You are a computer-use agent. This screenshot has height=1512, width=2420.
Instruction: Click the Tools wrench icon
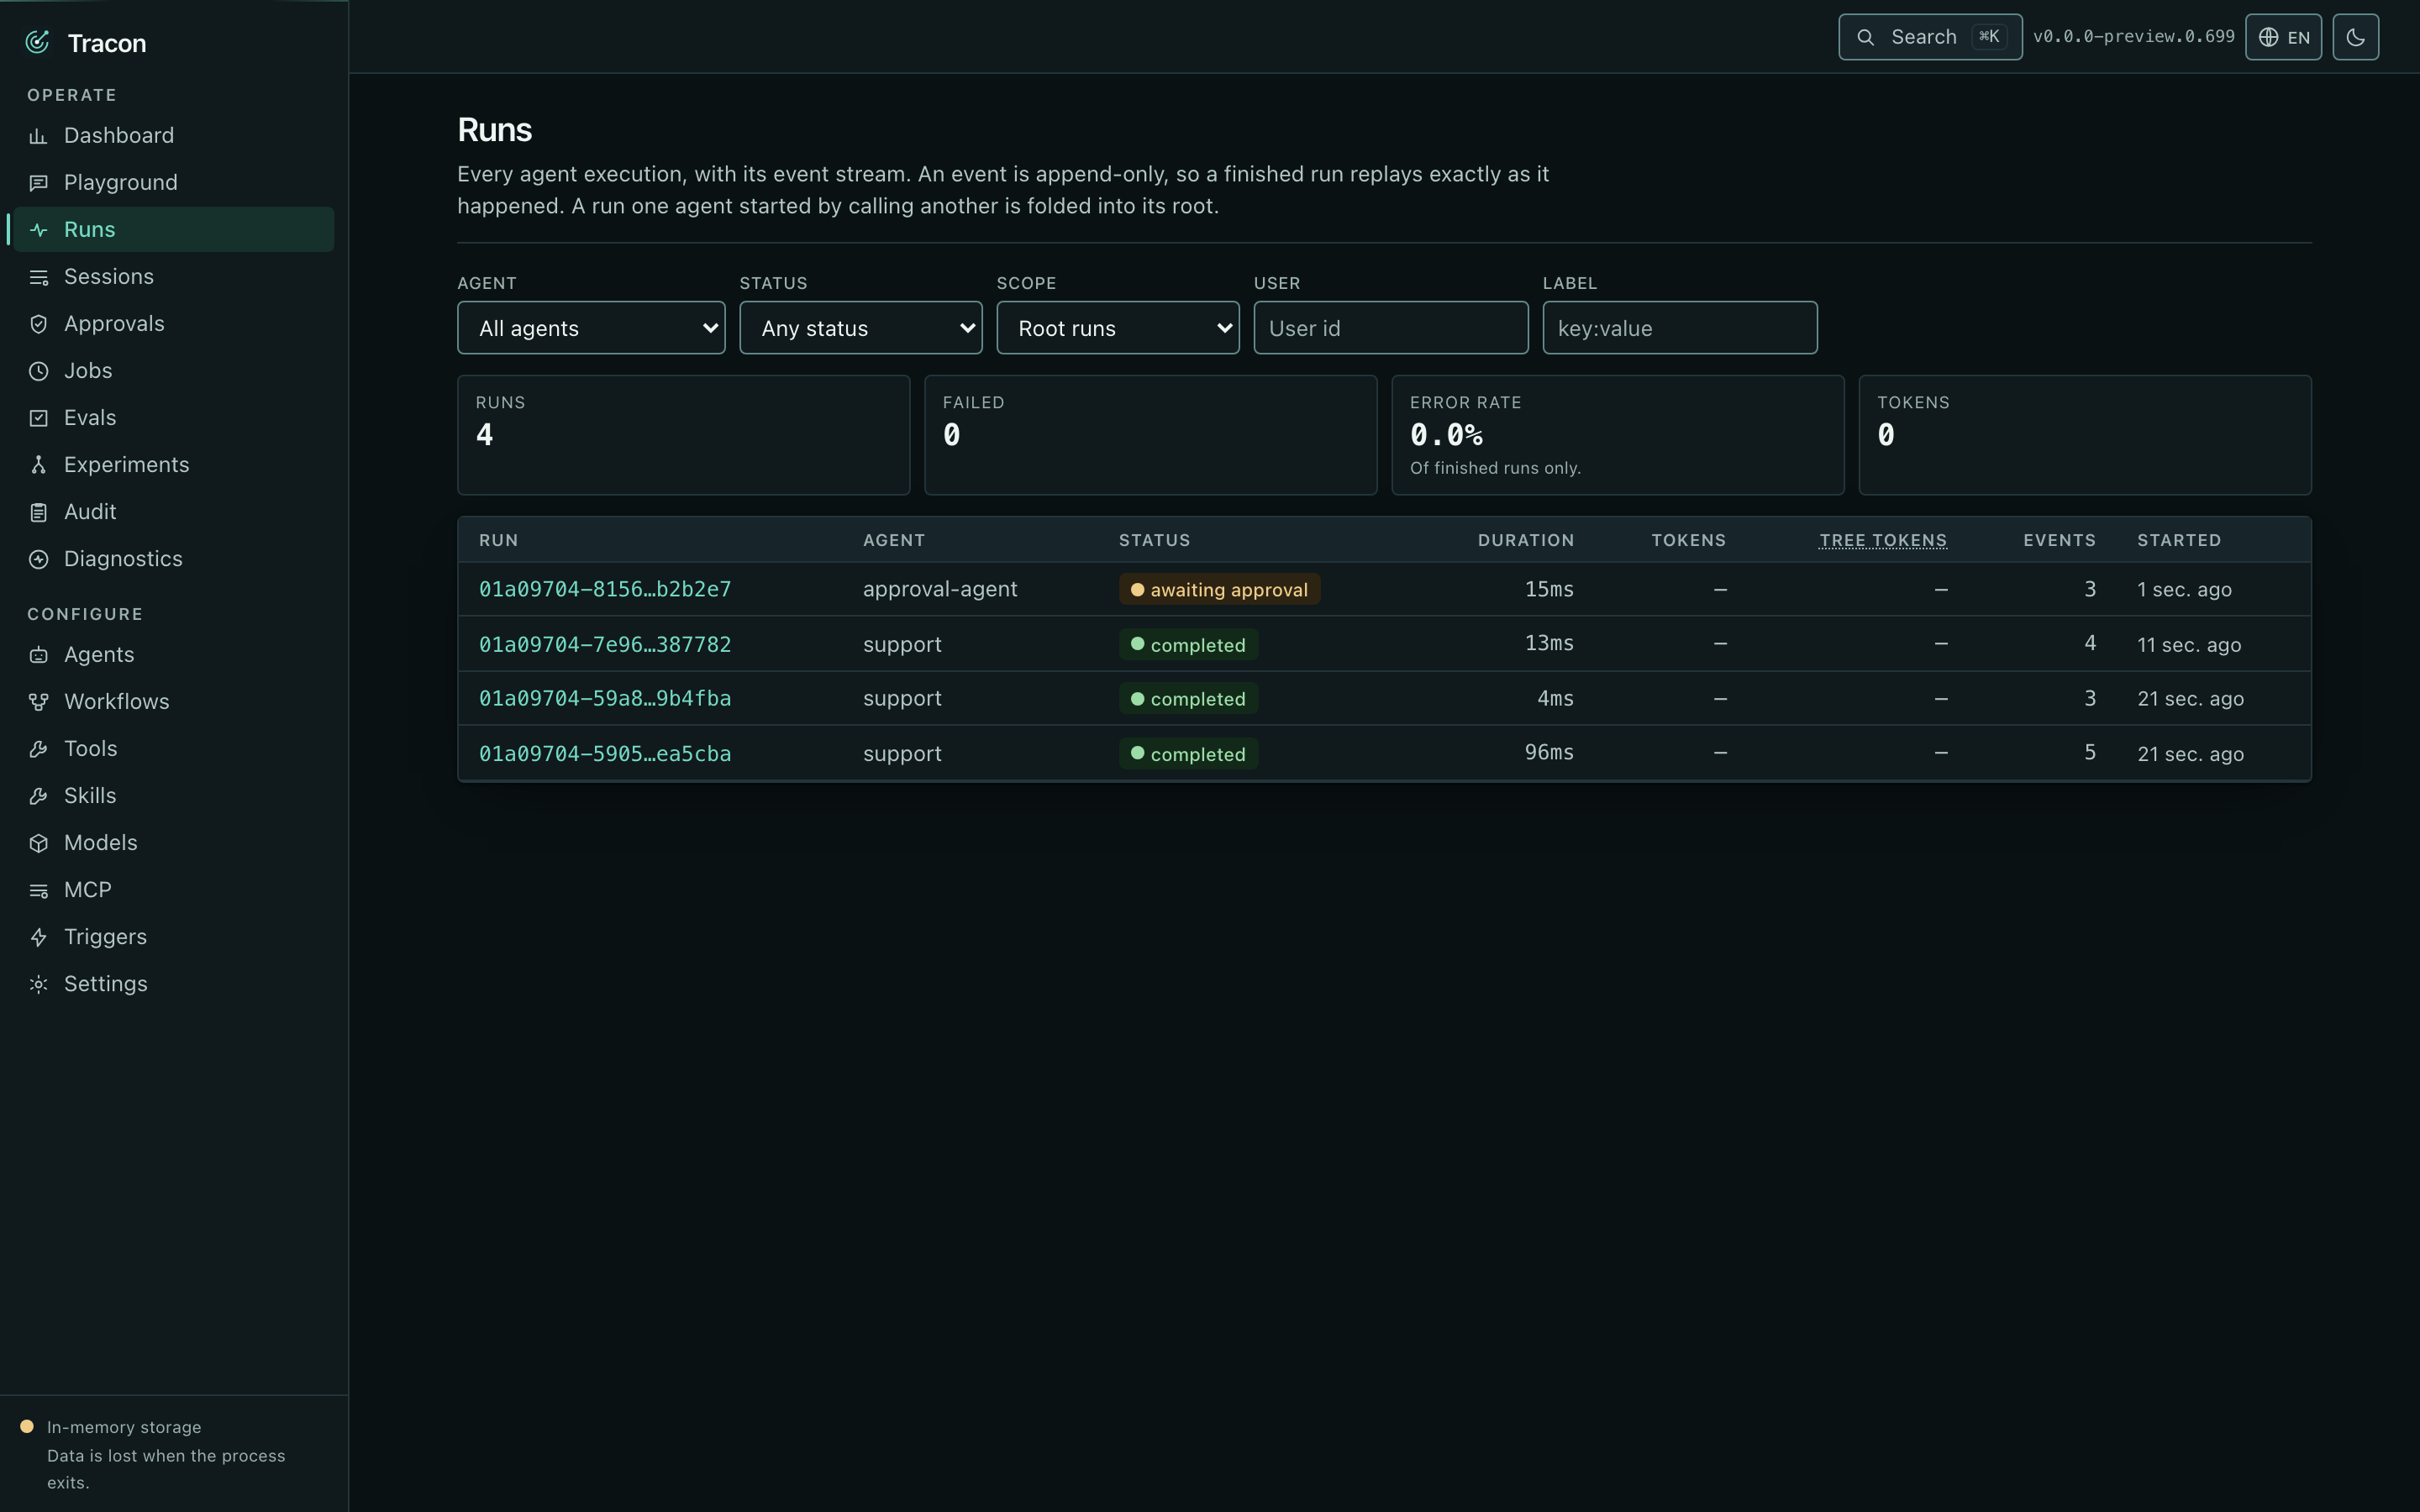38,749
